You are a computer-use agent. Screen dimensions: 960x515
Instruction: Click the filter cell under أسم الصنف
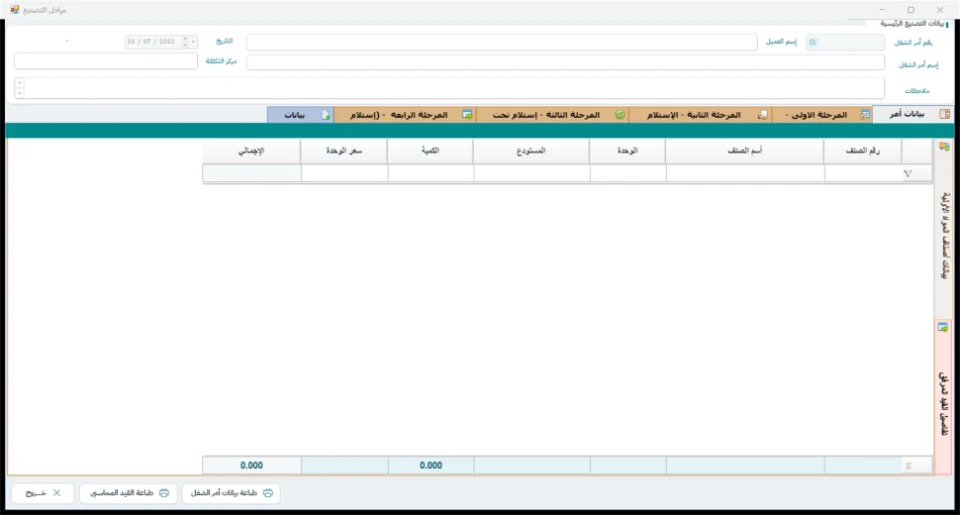click(745, 174)
